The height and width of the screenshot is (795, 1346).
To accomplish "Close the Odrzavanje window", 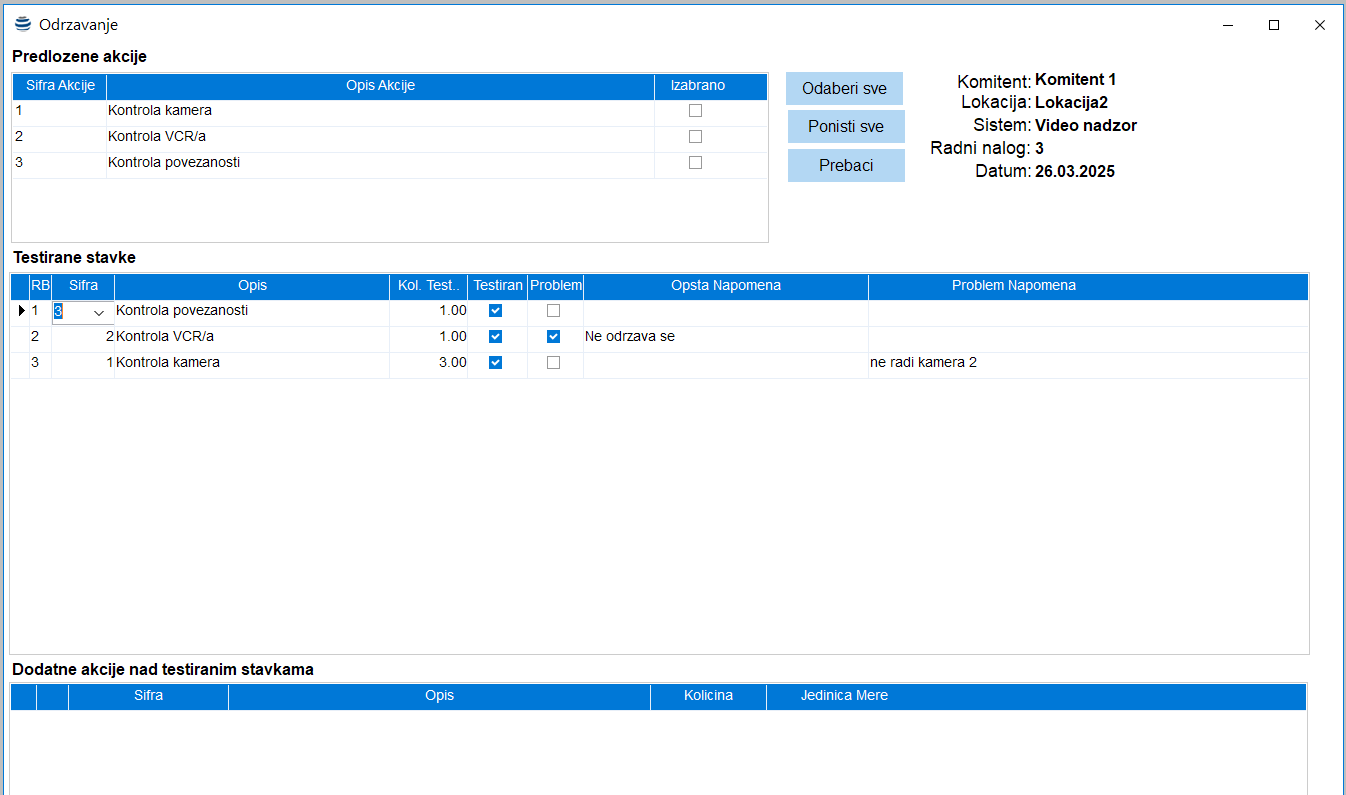I will (1319, 25).
